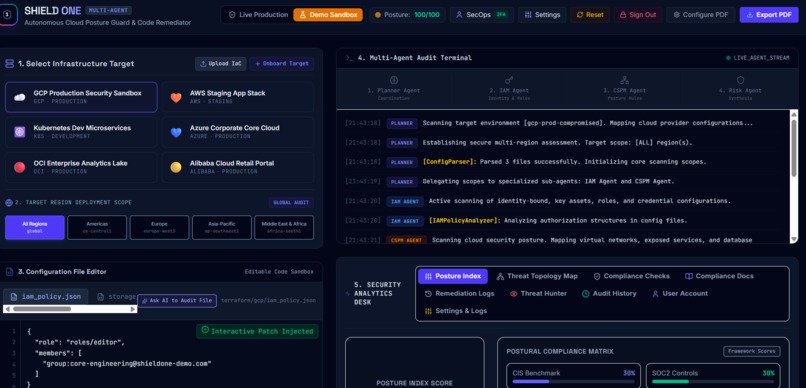The image size is (806, 388).
Task: Click Export PDF
Action: (769, 15)
